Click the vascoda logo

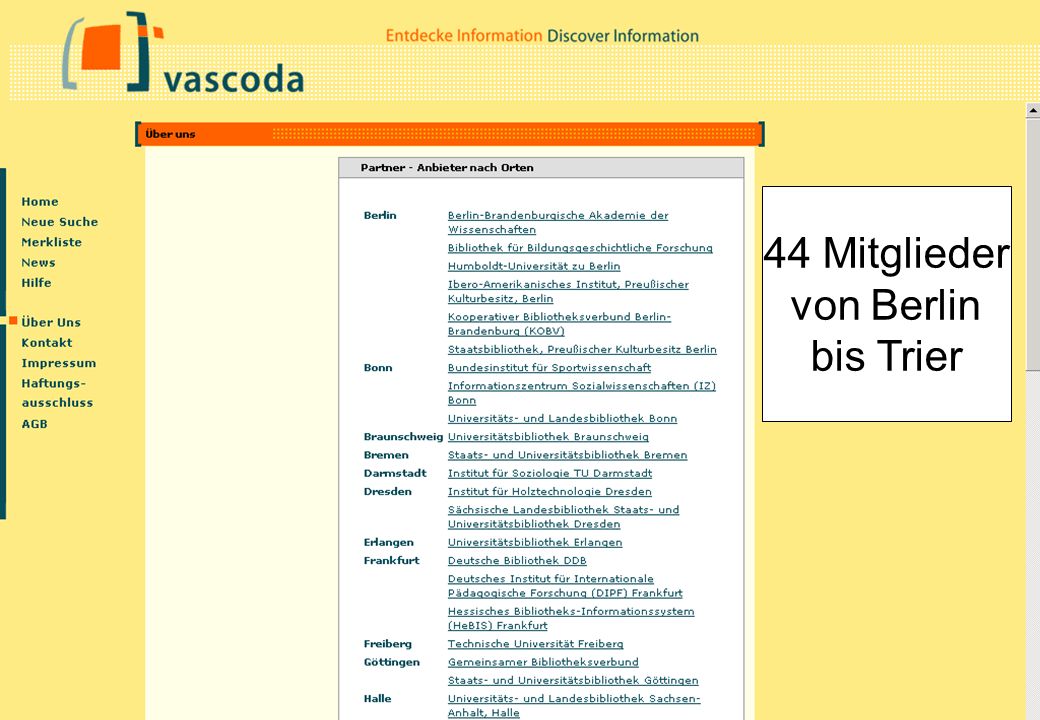coord(183,53)
